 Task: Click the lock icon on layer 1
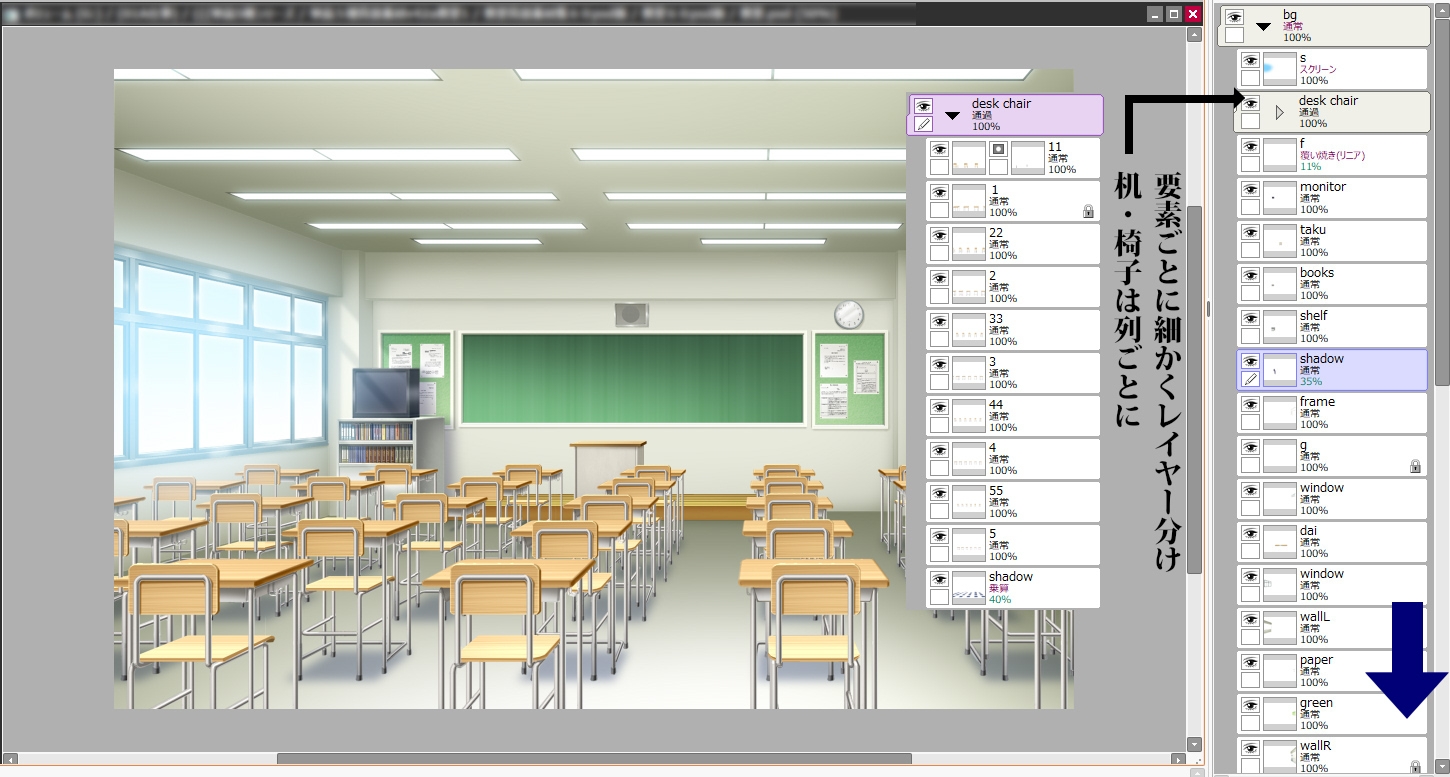pyautogui.click(x=1090, y=211)
